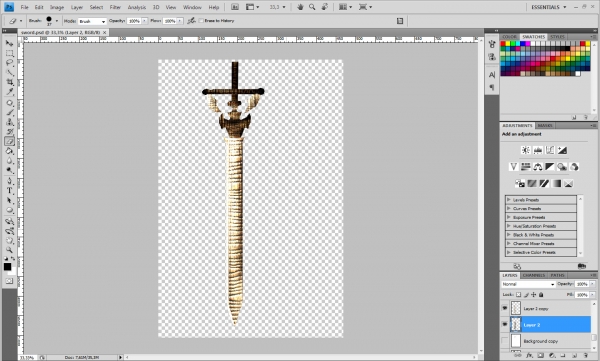Image resolution: width=600 pixels, height=361 pixels.
Task: Check the Erase to History box
Action: [201, 21]
